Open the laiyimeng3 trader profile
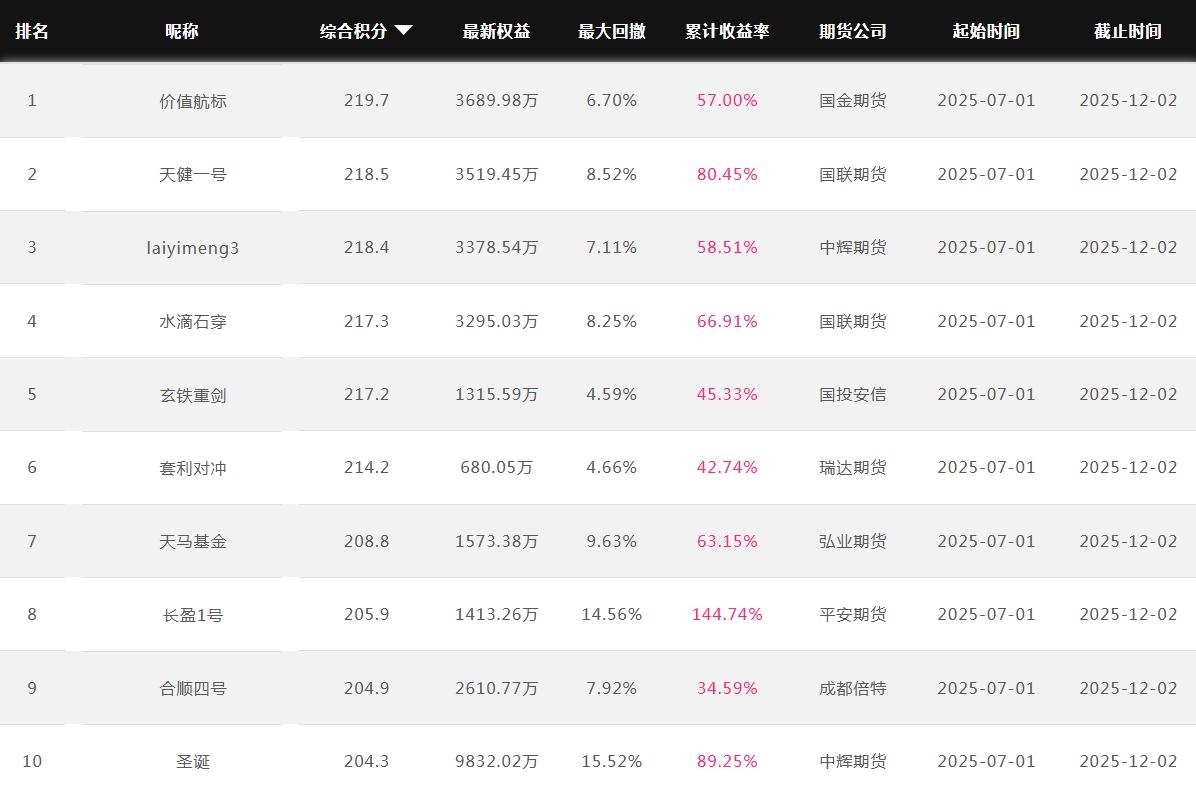1196x793 pixels. [193, 248]
